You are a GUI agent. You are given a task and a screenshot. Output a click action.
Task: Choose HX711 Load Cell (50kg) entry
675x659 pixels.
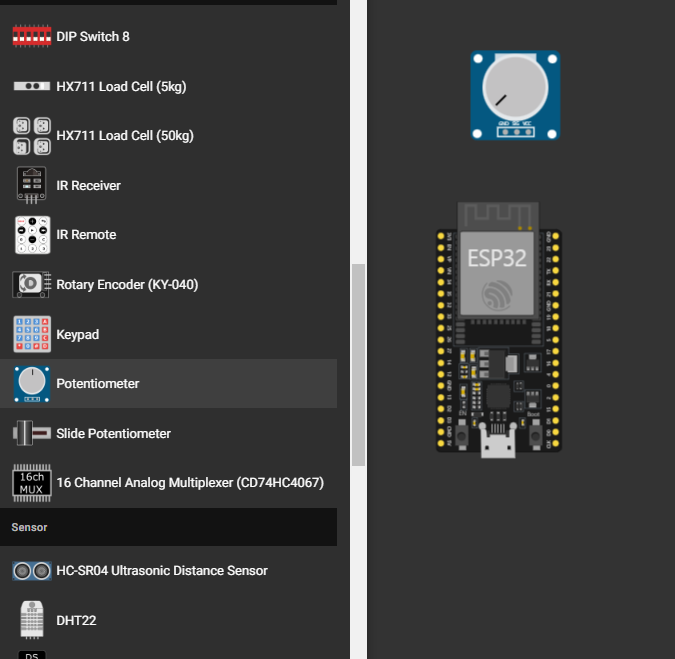coord(125,136)
